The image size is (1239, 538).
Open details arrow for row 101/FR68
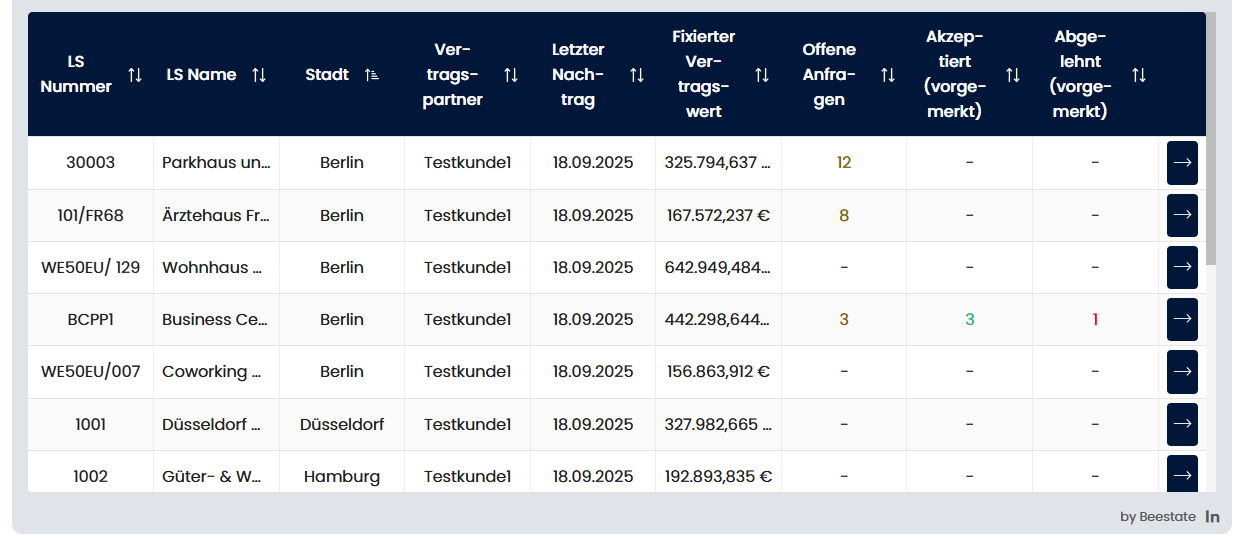point(1182,215)
